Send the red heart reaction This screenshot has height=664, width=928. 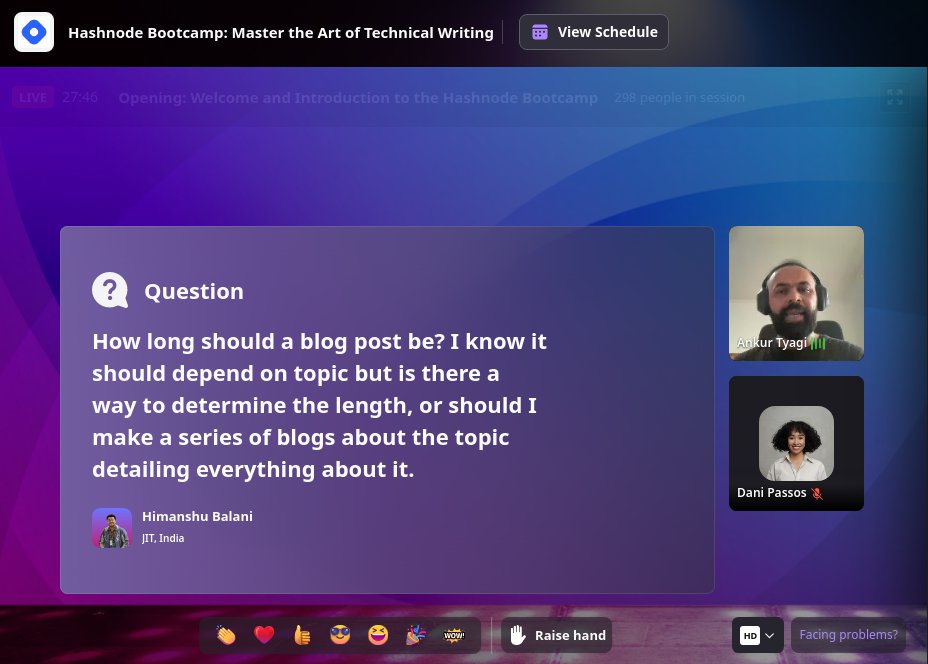(264, 635)
